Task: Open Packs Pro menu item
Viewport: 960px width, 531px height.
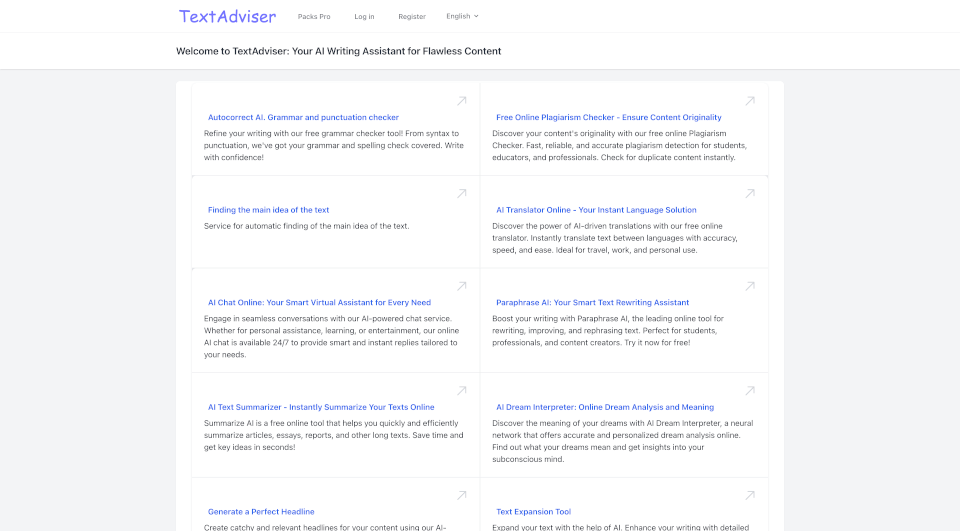Action: click(x=314, y=17)
